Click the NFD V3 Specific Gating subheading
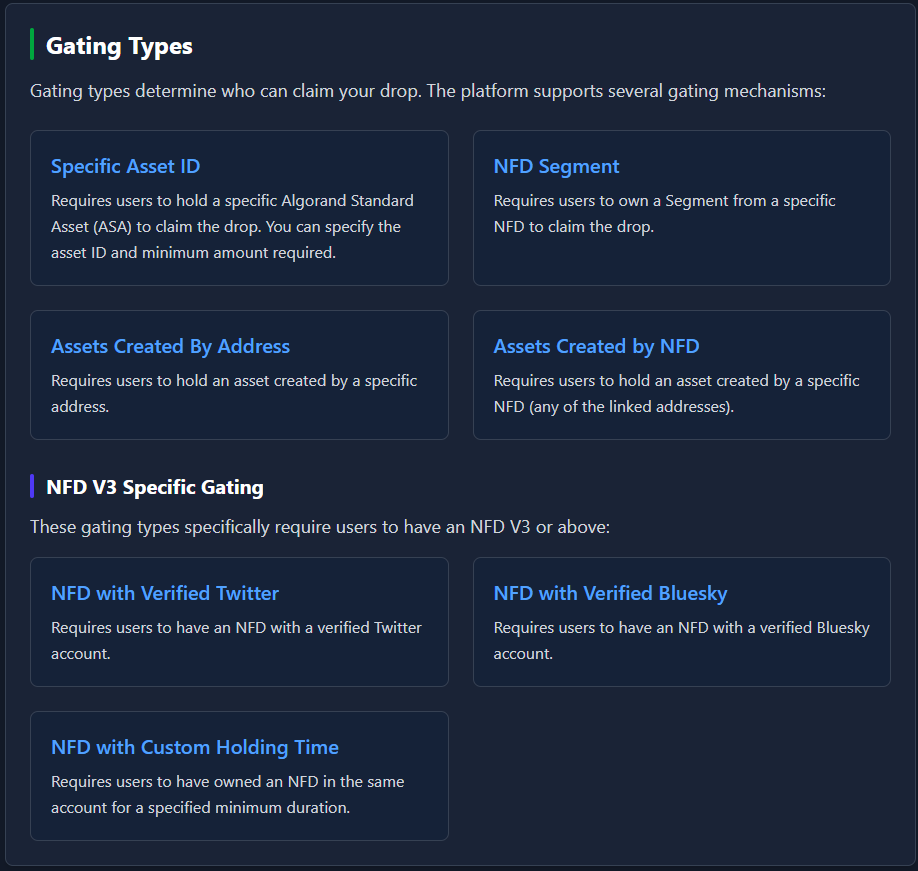This screenshot has height=871, width=918. pos(155,487)
